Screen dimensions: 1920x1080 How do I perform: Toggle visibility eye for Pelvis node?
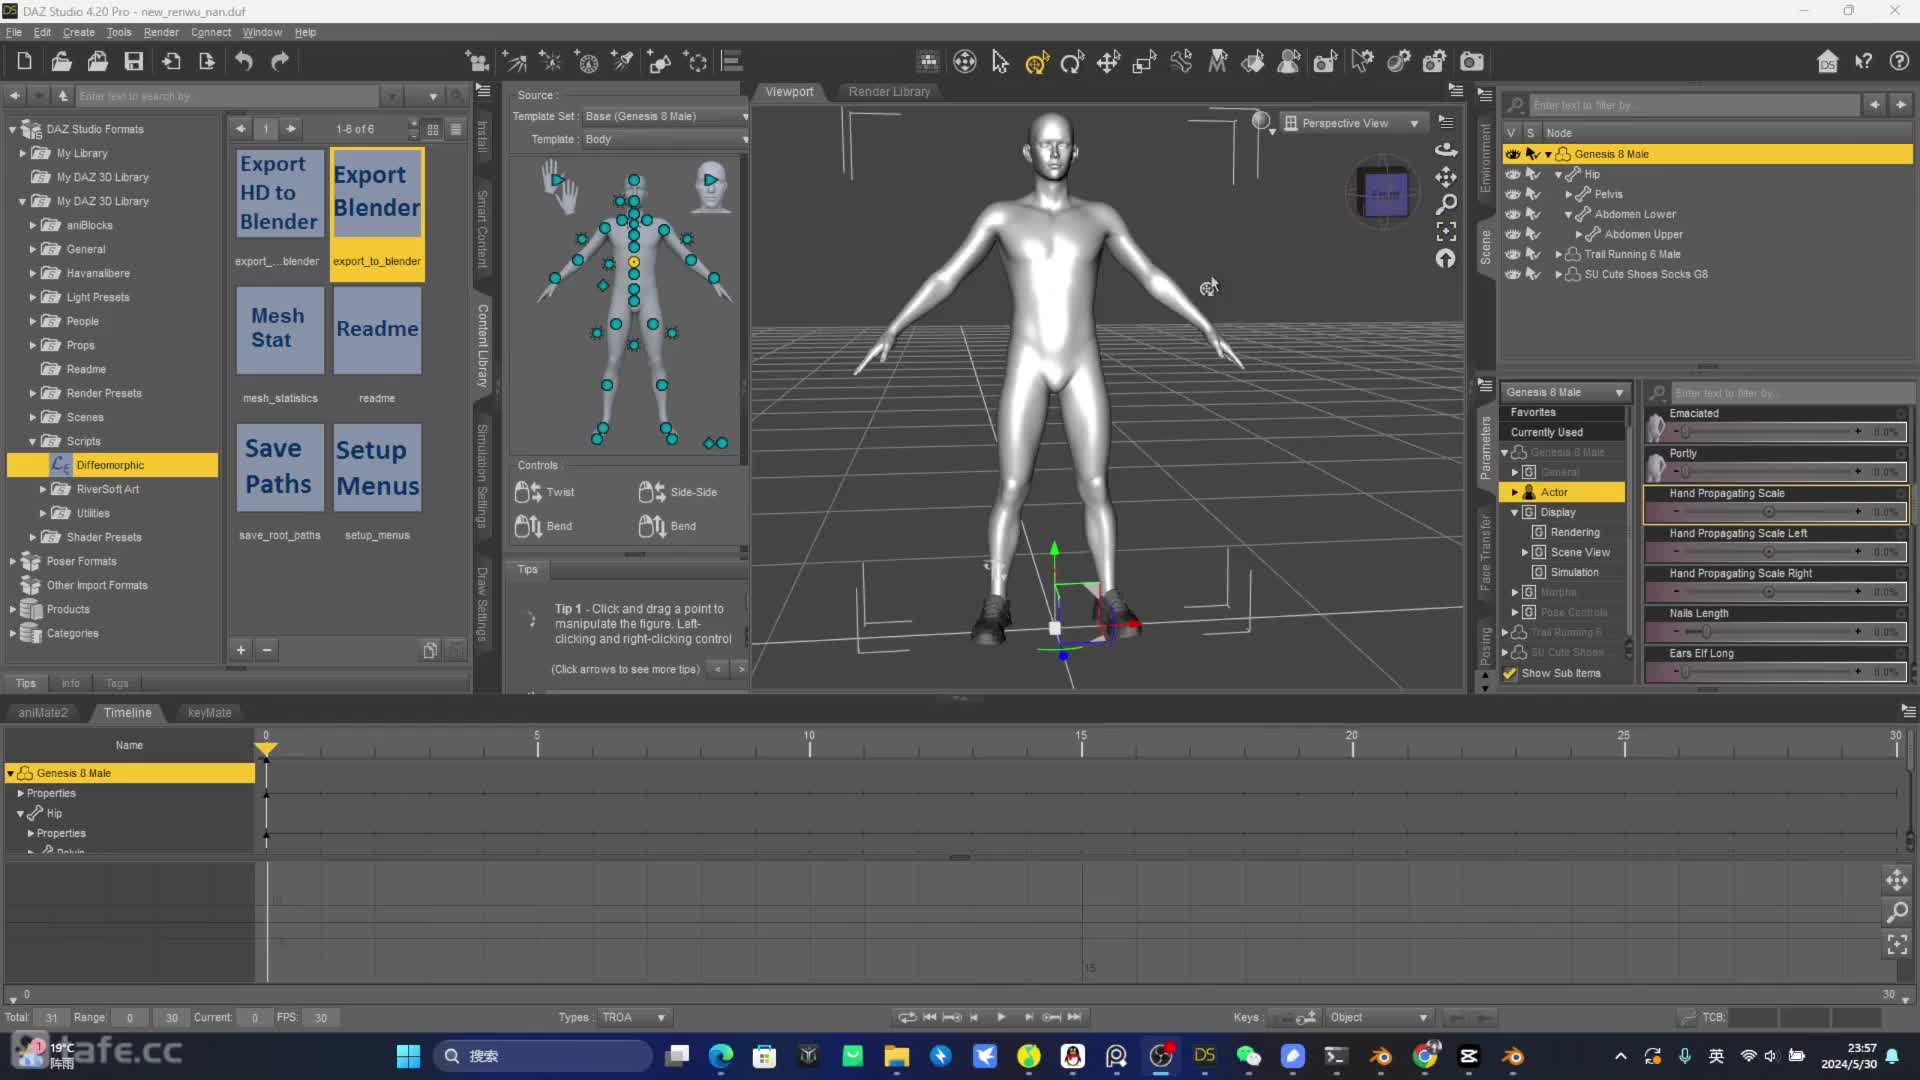[x=1513, y=194]
